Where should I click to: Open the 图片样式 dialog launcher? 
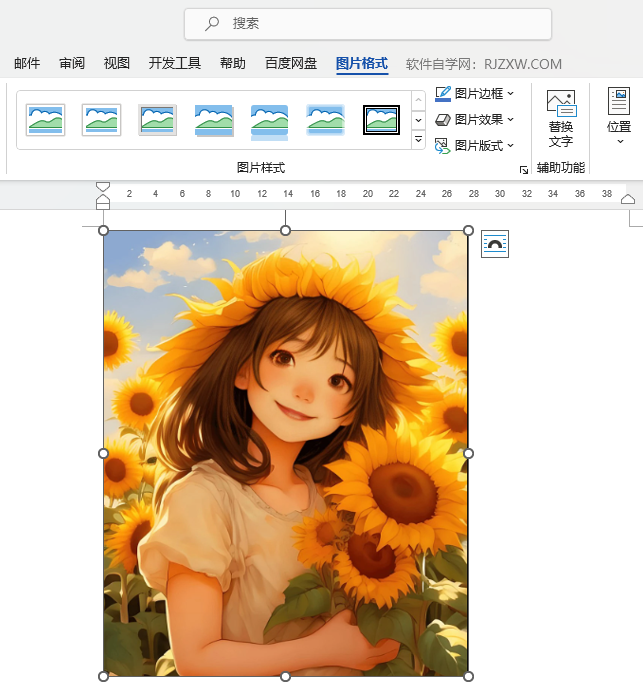coord(523,170)
